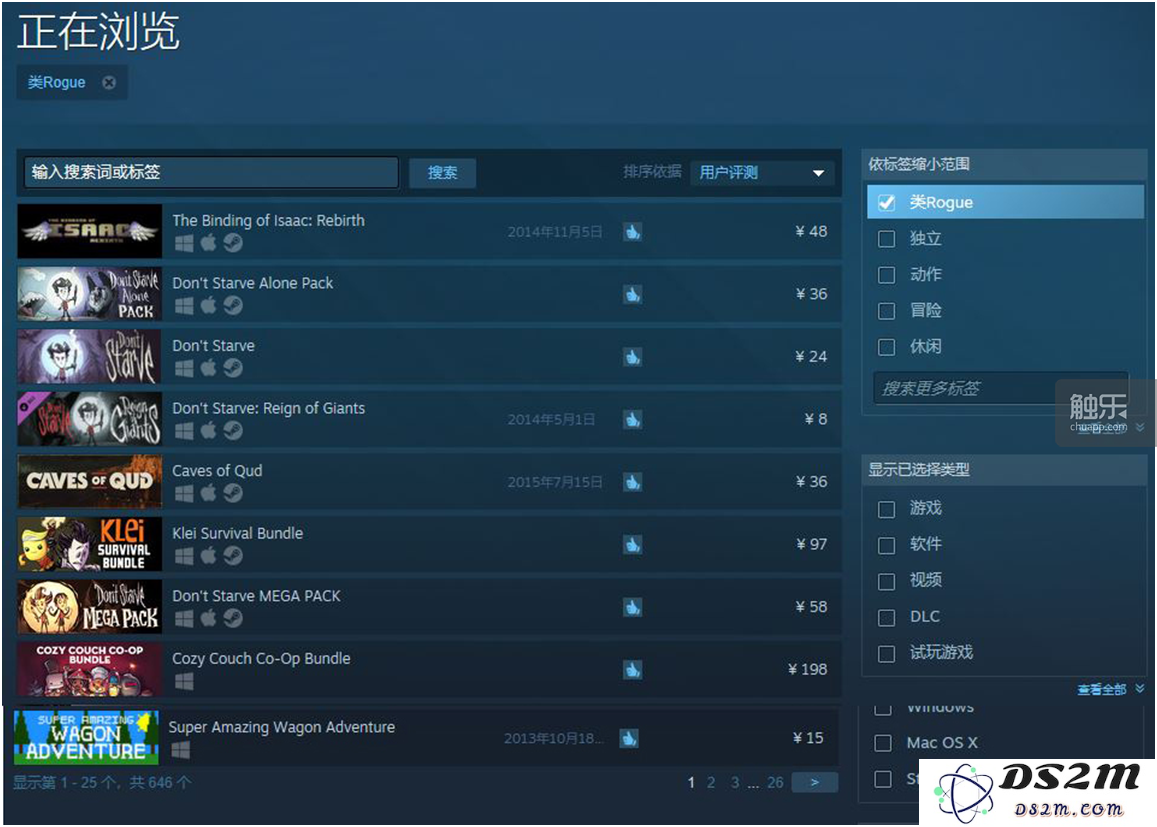
Task: Remove the 类Rogue tag filter with the x icon
Action: pos(109,83)
